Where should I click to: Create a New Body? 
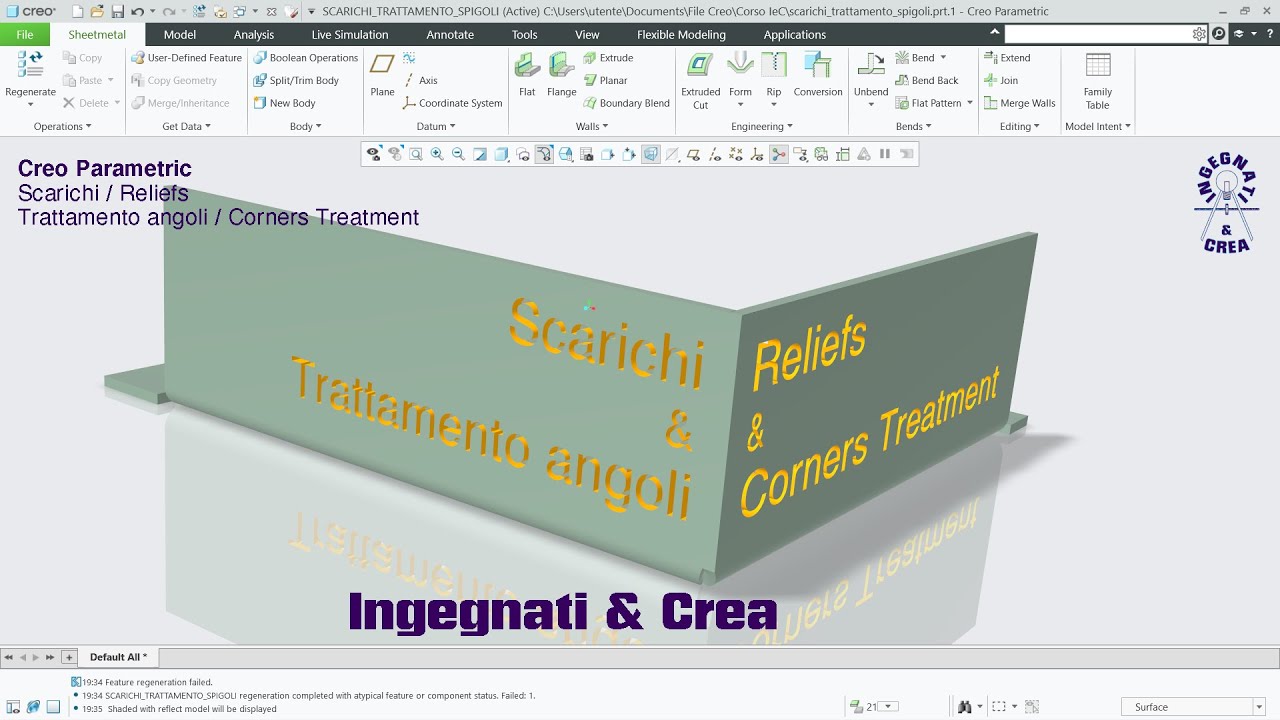coord(284,103)
